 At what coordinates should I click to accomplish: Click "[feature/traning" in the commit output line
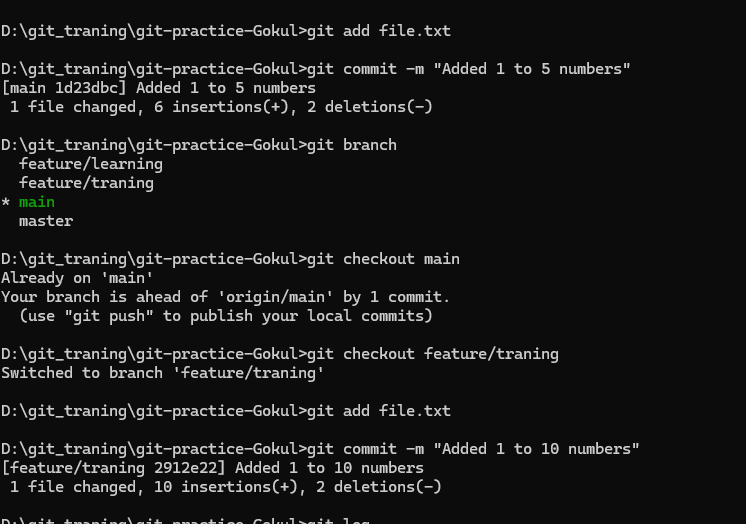coord(68,468)
